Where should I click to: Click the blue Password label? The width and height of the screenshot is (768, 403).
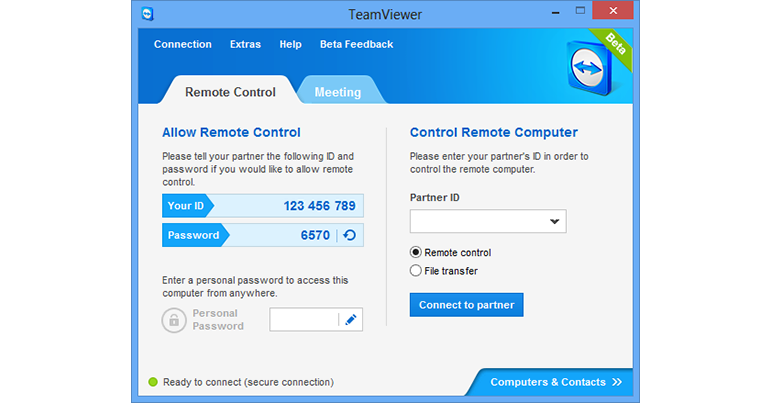pyautogui.click(x=193, y=235)
